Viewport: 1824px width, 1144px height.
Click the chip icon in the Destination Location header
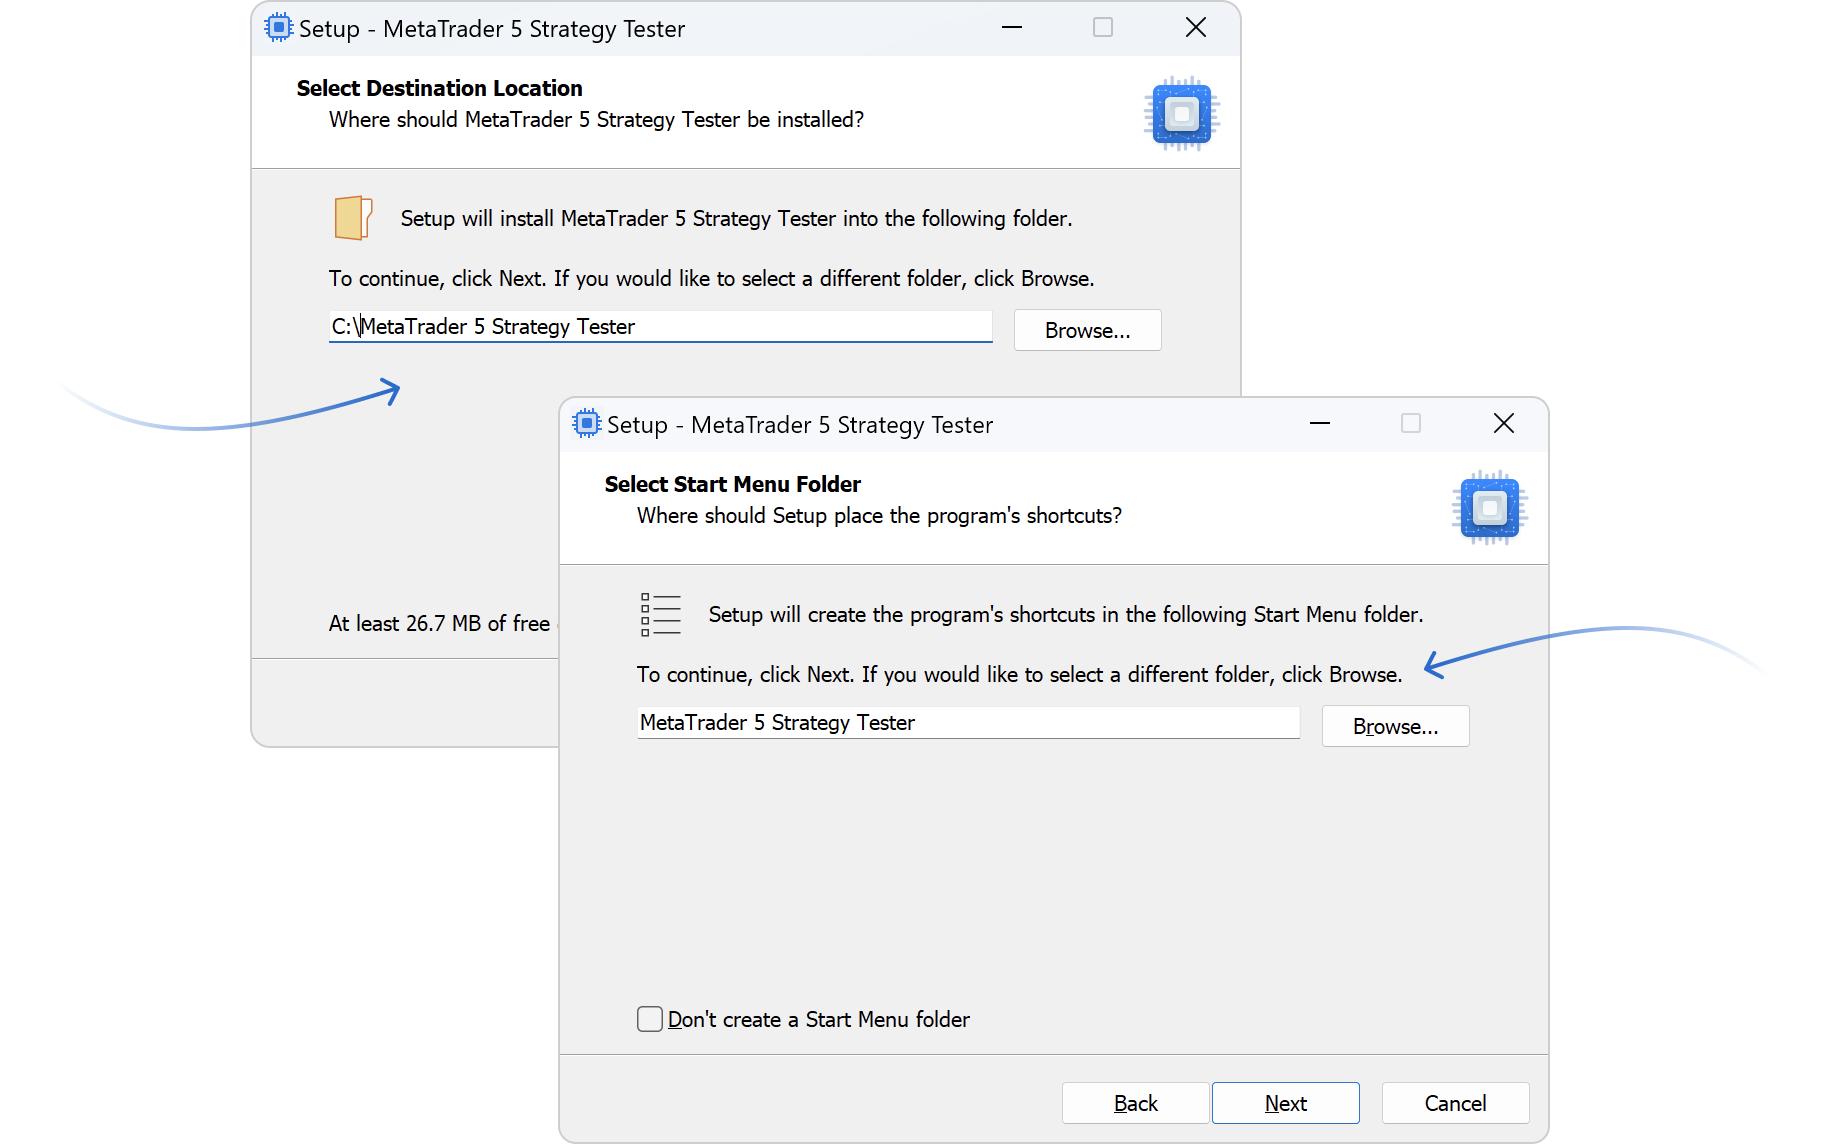point(1181,113)
